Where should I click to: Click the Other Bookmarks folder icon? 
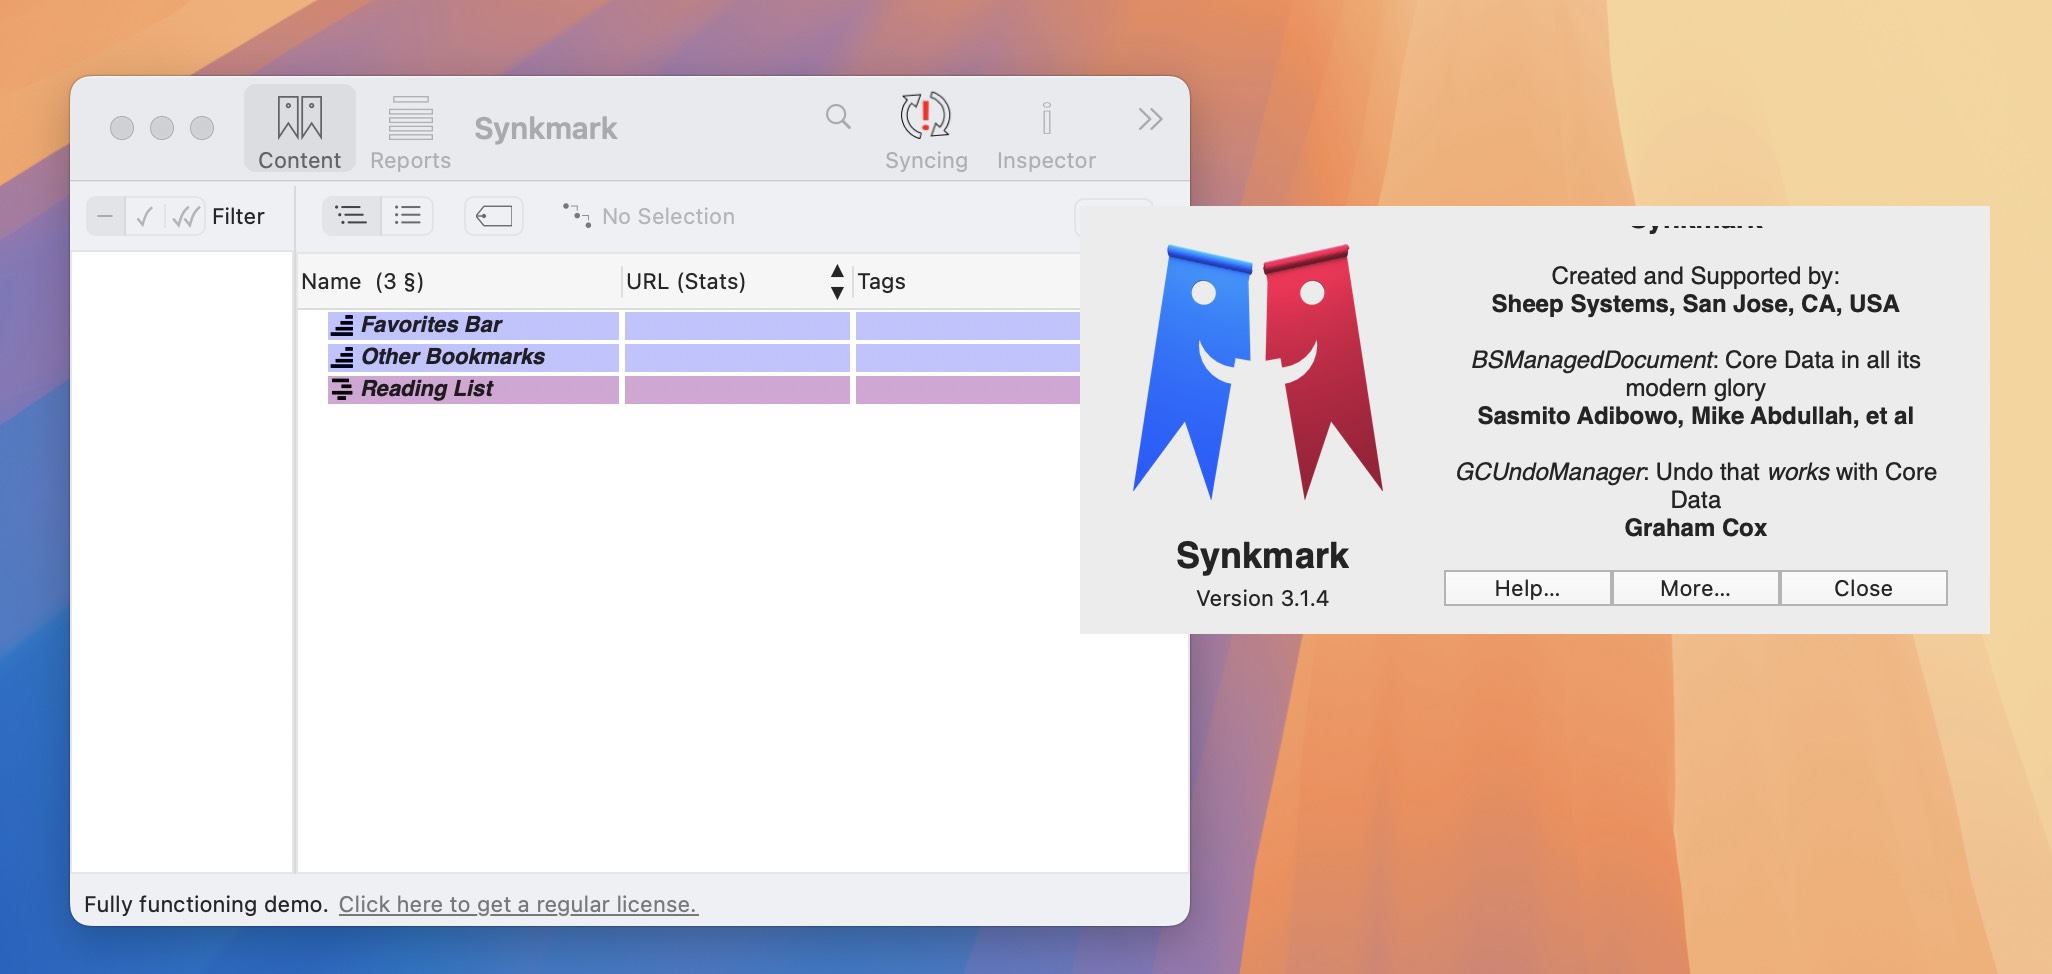[343, 357]
